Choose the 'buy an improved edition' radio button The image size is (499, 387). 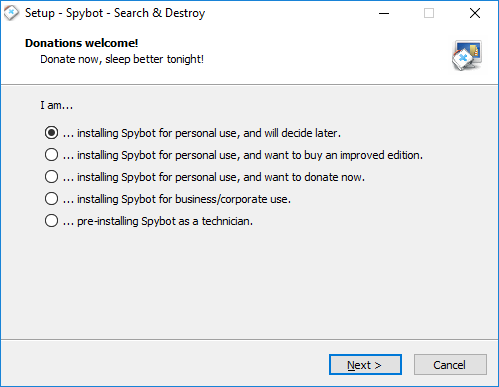point(51,155)
